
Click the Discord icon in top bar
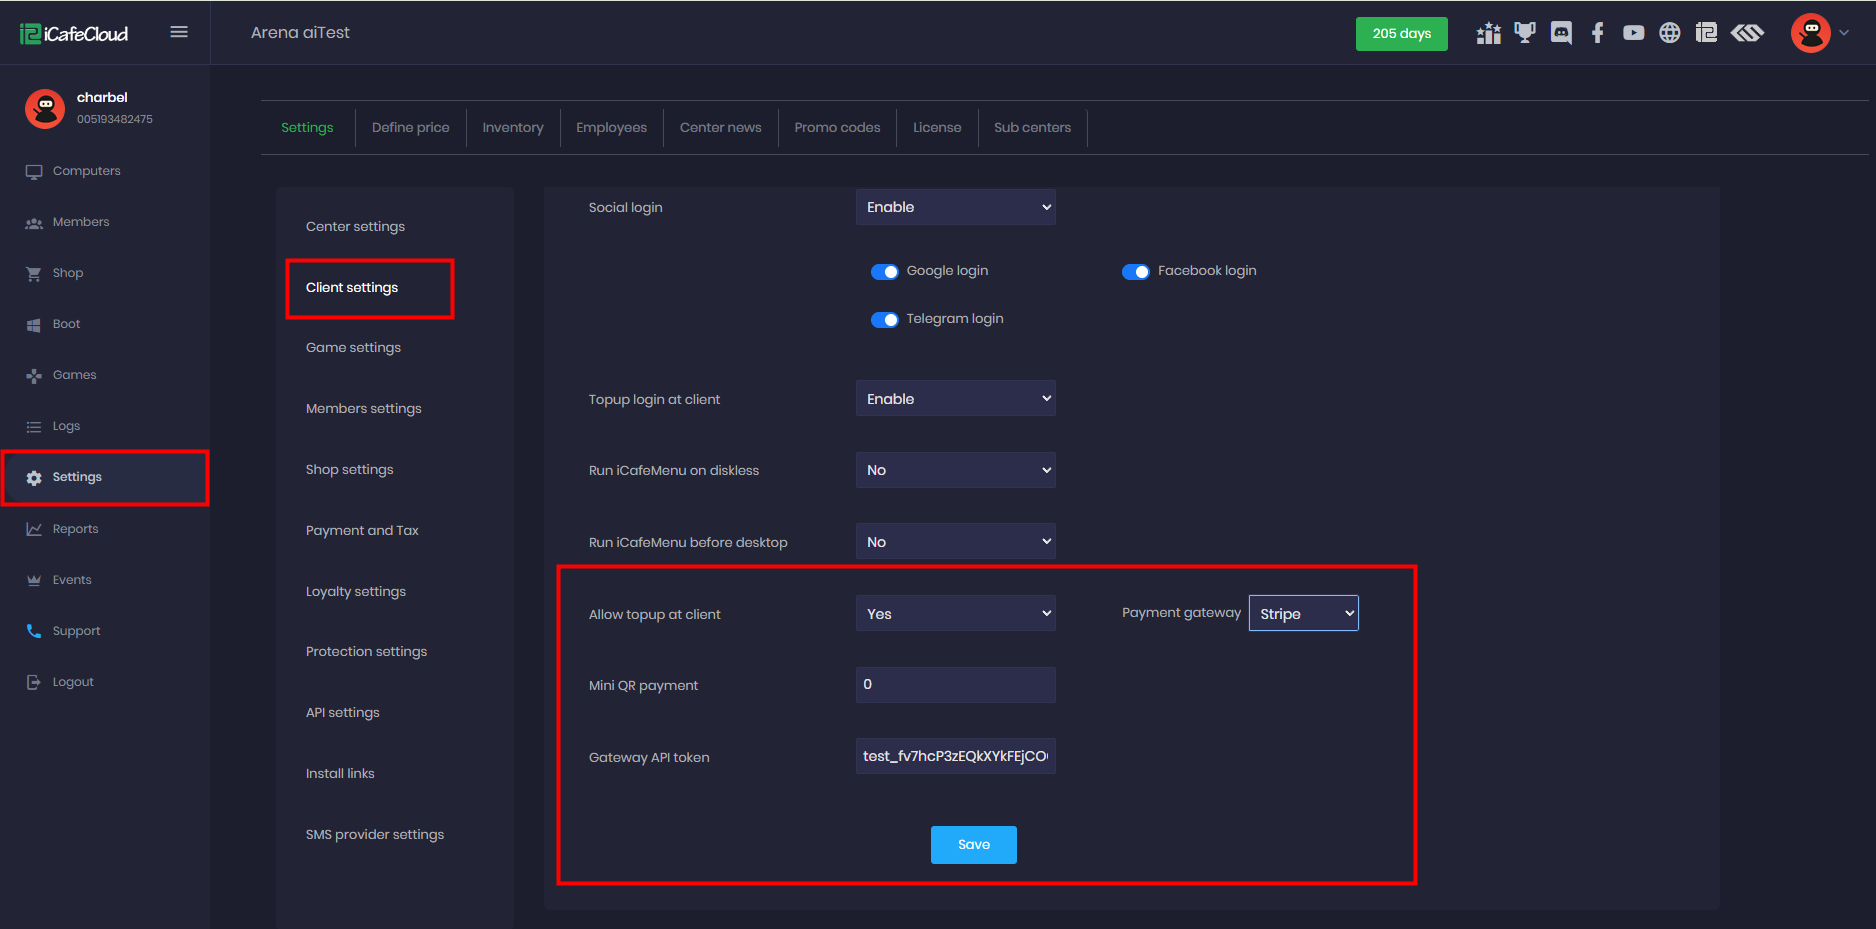click(1560, 33)
